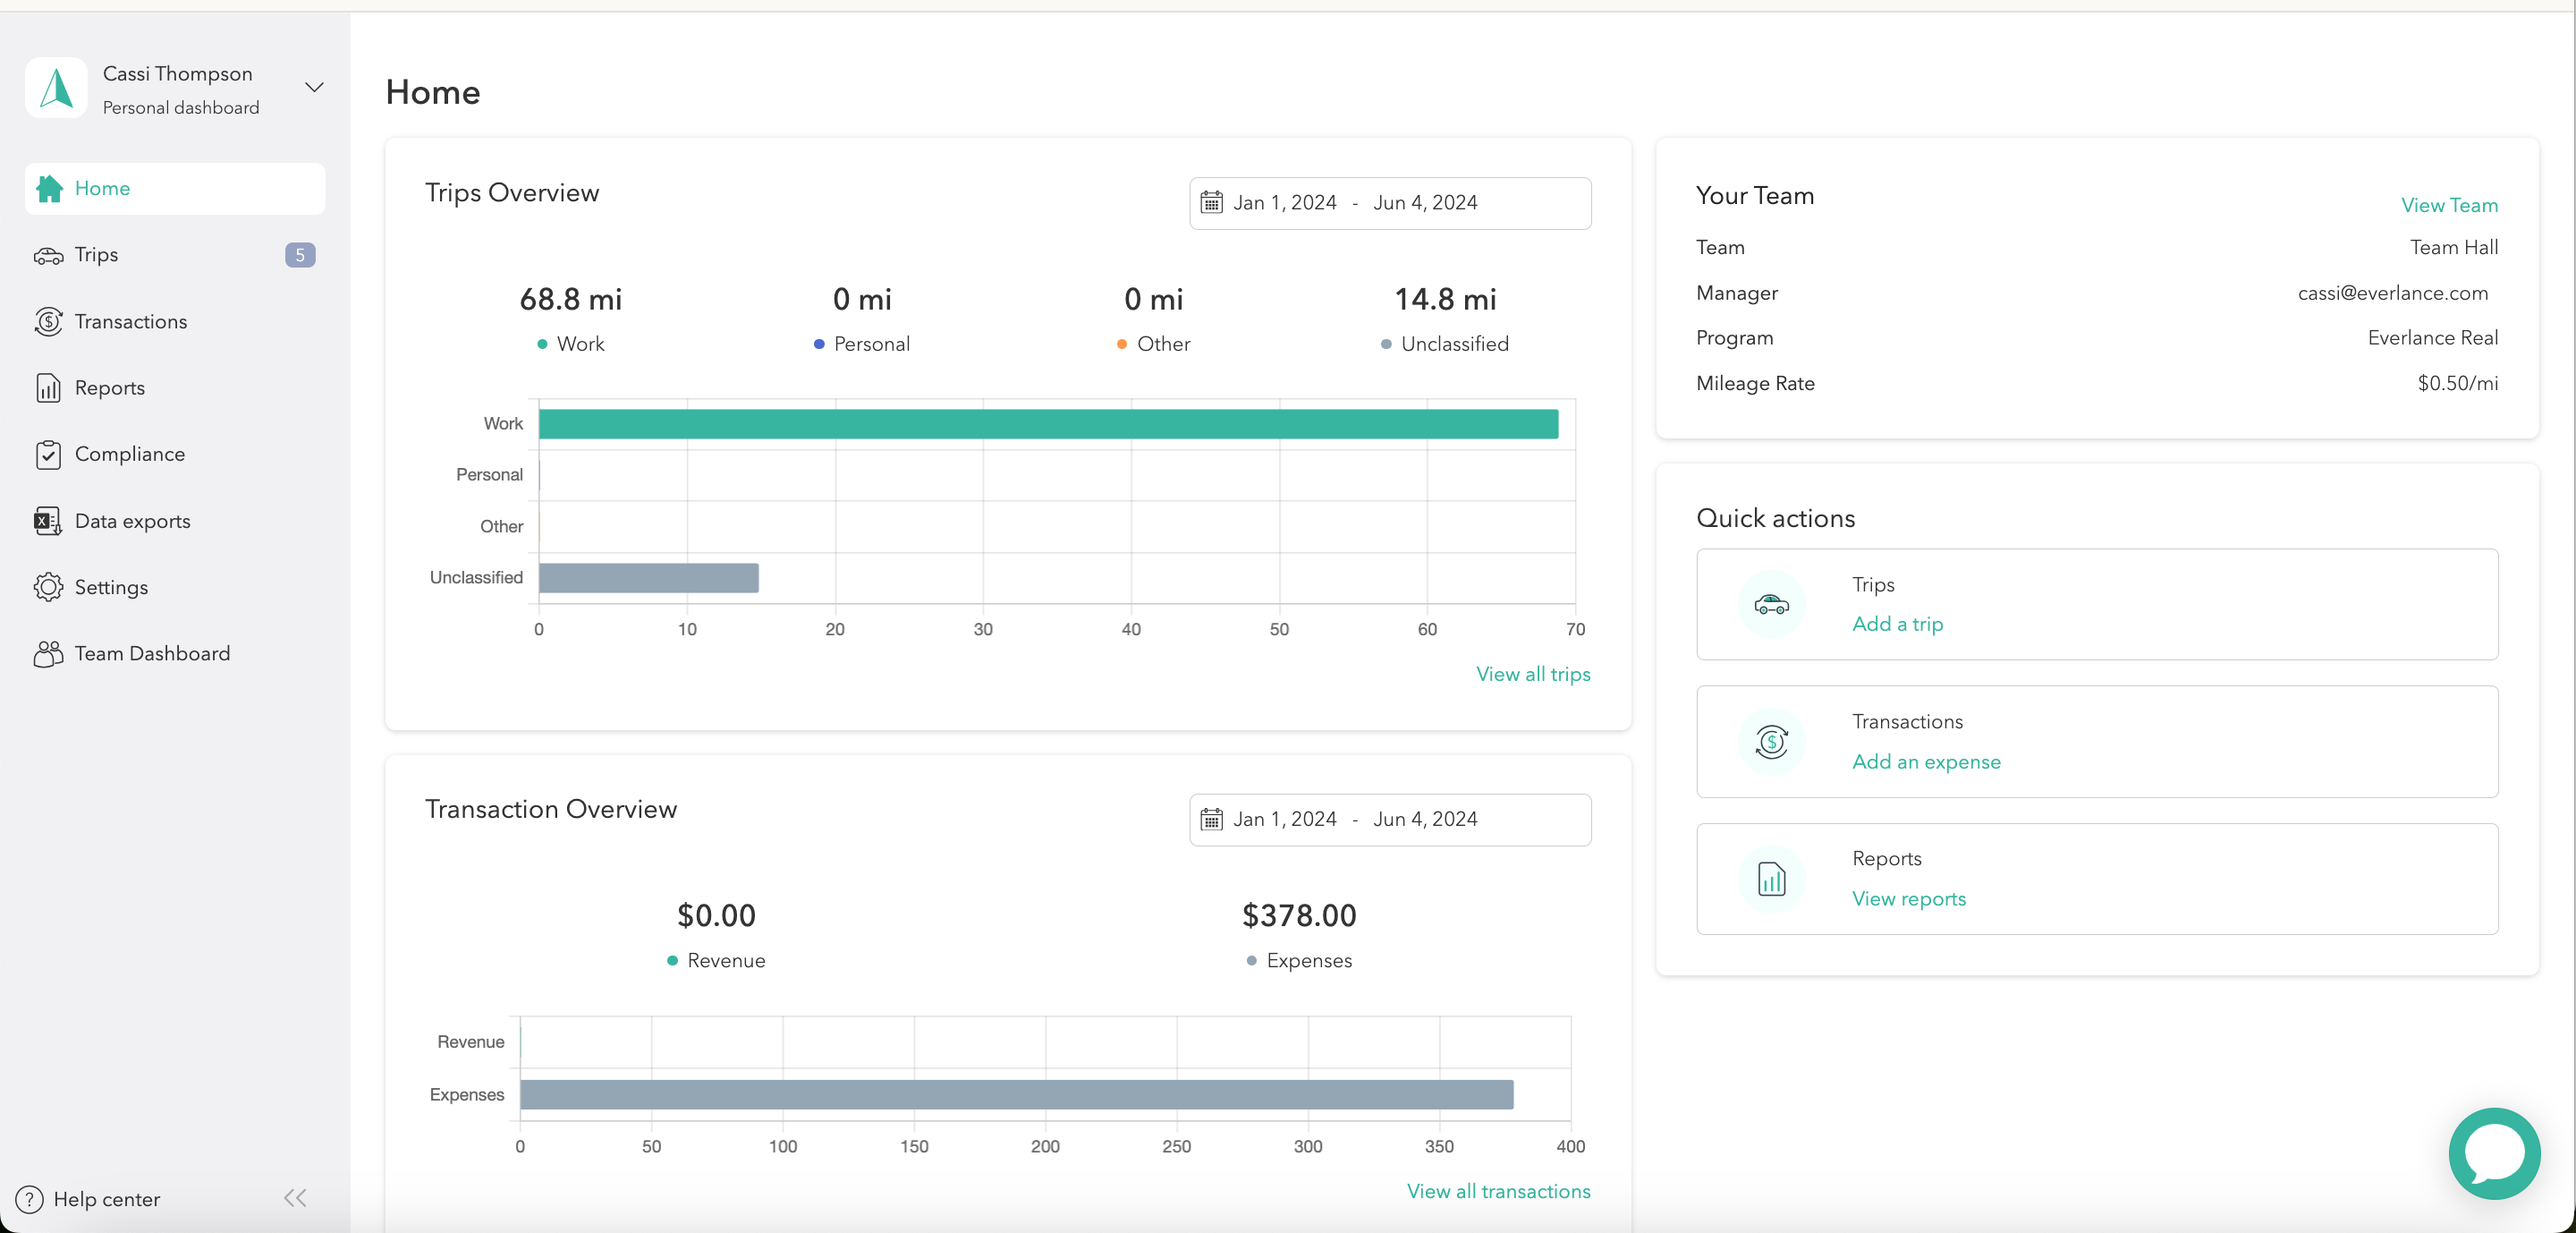Click the Everlance logo icon
Viewport: 2576px width, 1233px height.
(x=56, y=88)
